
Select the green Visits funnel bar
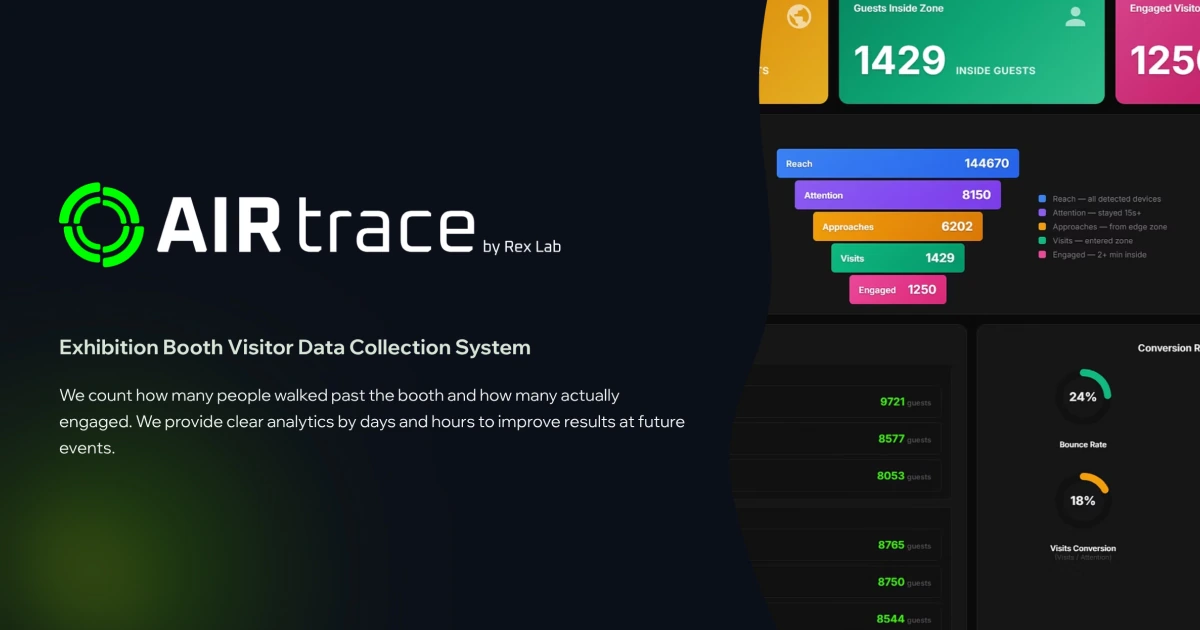point(898,258)
